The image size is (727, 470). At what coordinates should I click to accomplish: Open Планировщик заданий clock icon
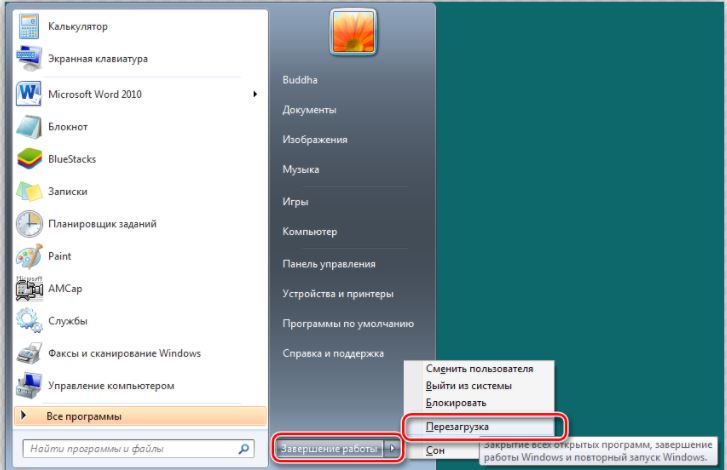tap(29, 223)
